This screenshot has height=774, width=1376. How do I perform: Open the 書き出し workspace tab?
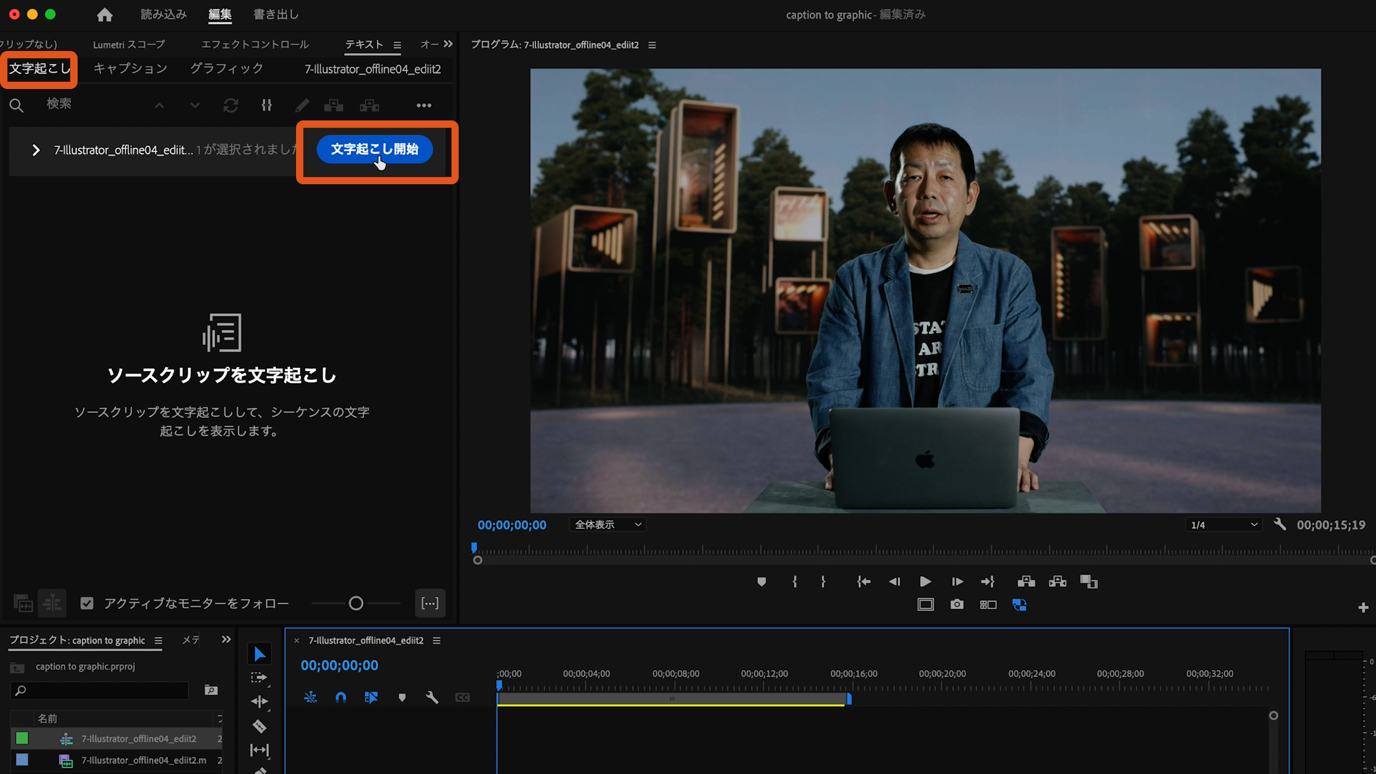pyautogui.click(x=276, y=15)
